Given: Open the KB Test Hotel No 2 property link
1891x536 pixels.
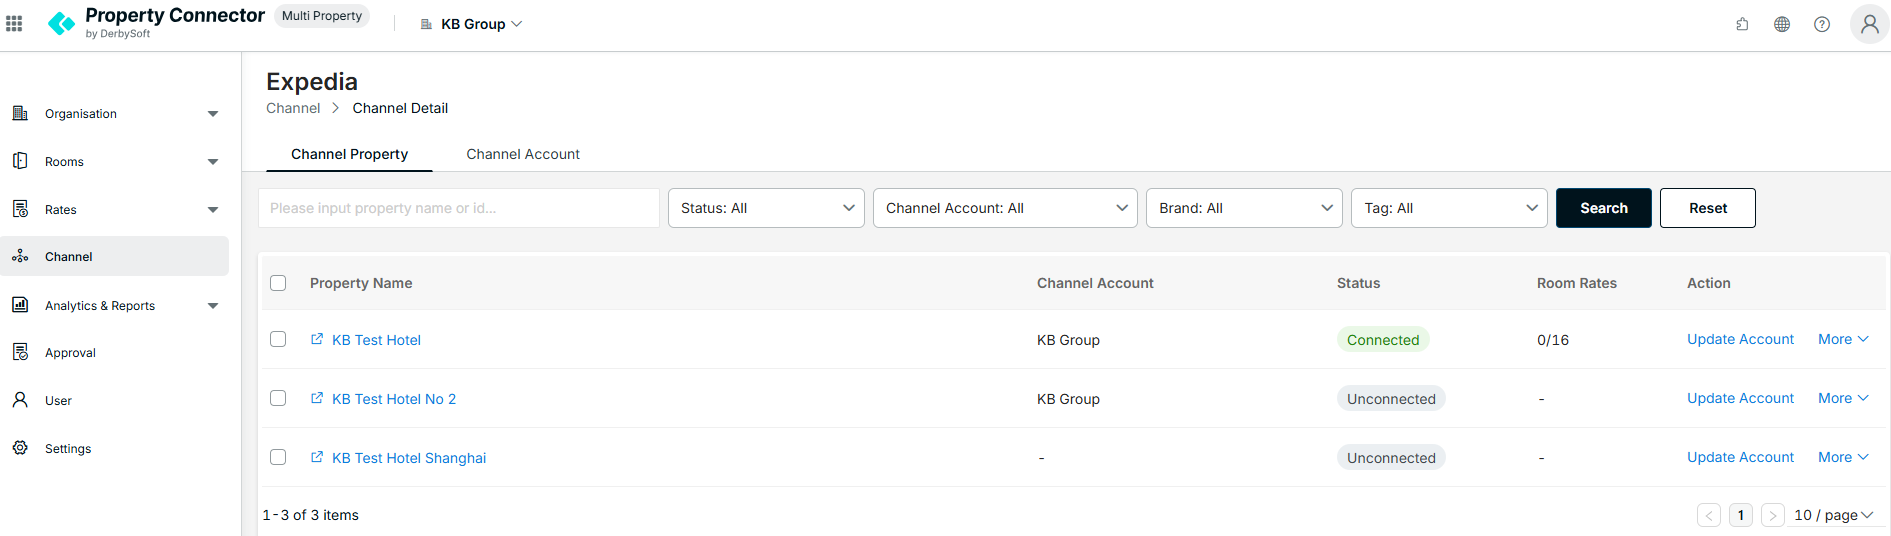Looking at the screenshot, I should tap(394, 399).
